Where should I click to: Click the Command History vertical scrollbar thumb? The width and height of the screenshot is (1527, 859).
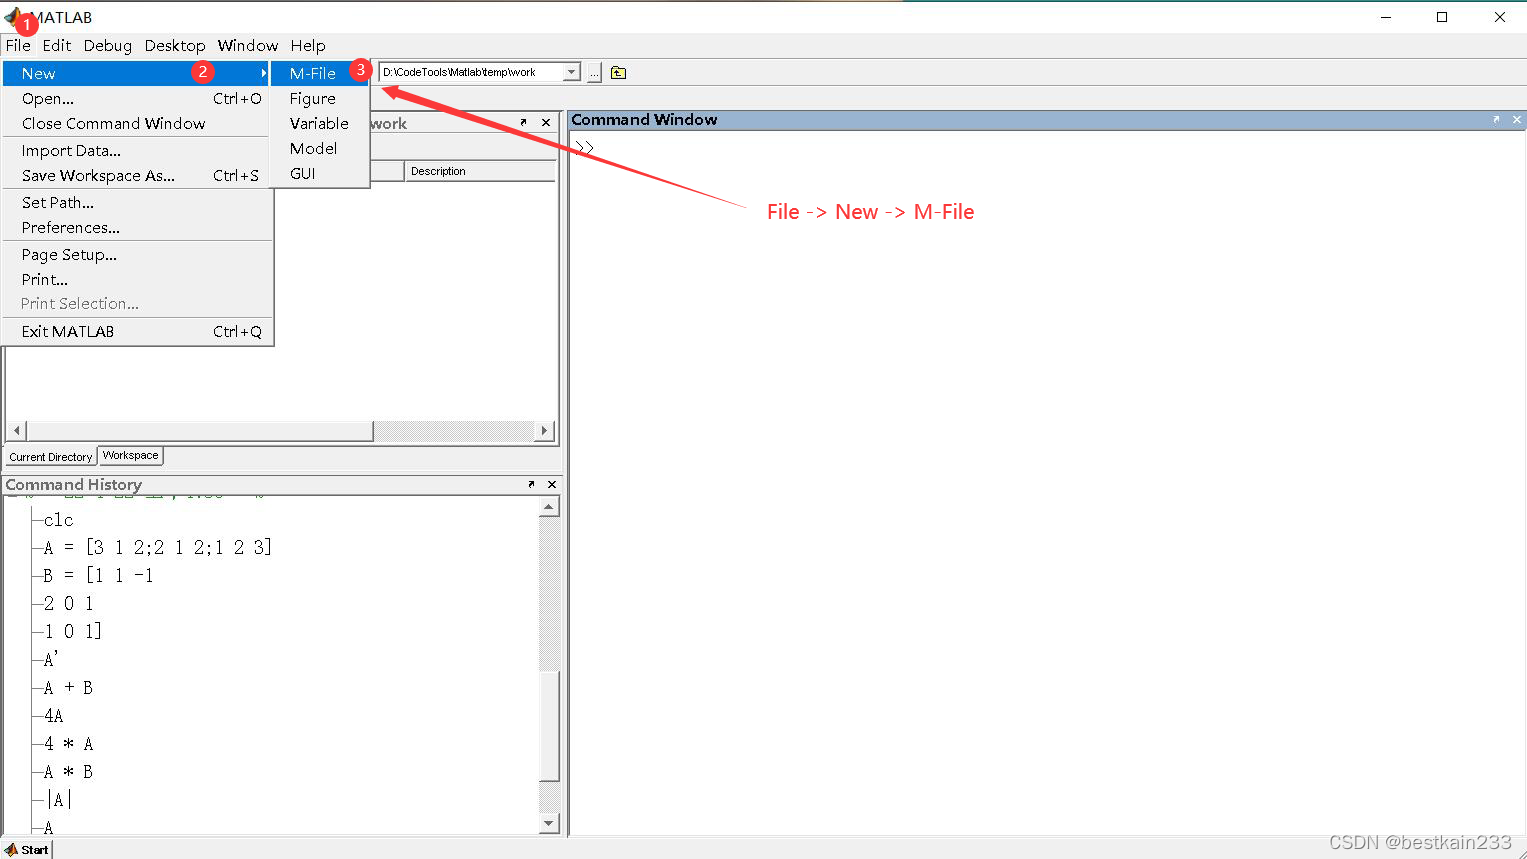pyautogui.click(x=549, y=726)
